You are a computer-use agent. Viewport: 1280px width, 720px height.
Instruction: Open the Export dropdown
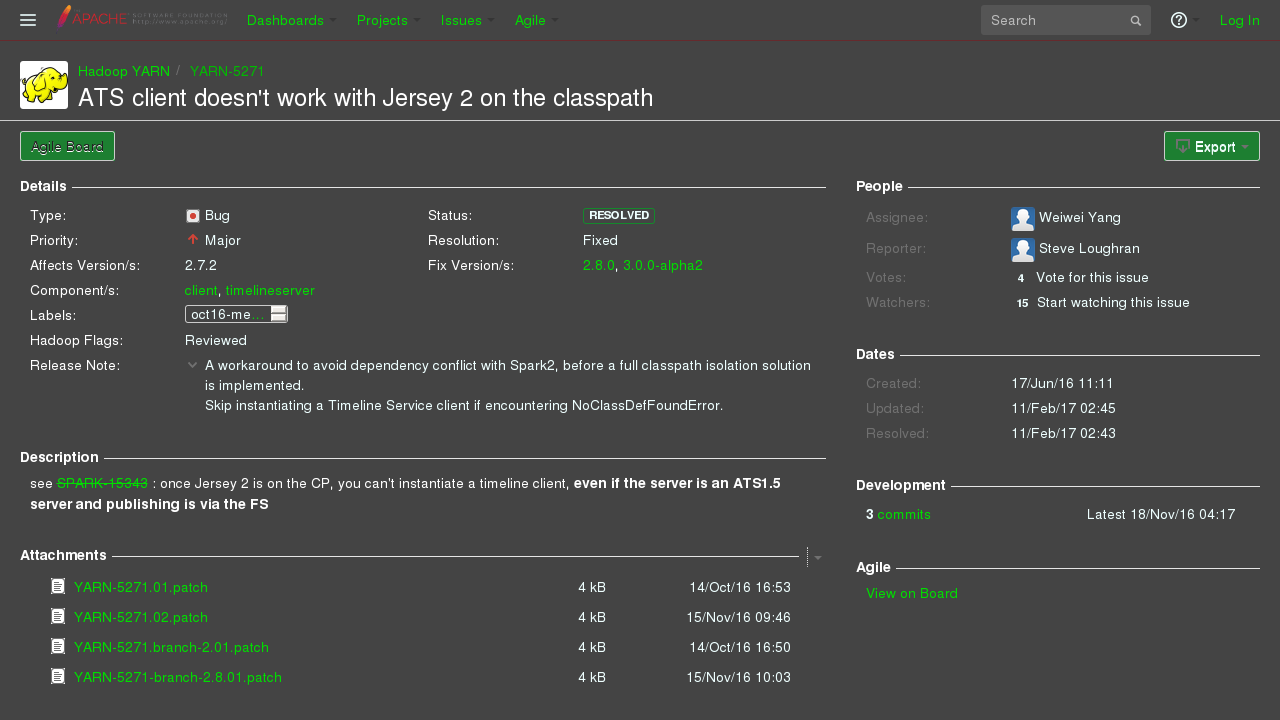(x=1212, y=146)
